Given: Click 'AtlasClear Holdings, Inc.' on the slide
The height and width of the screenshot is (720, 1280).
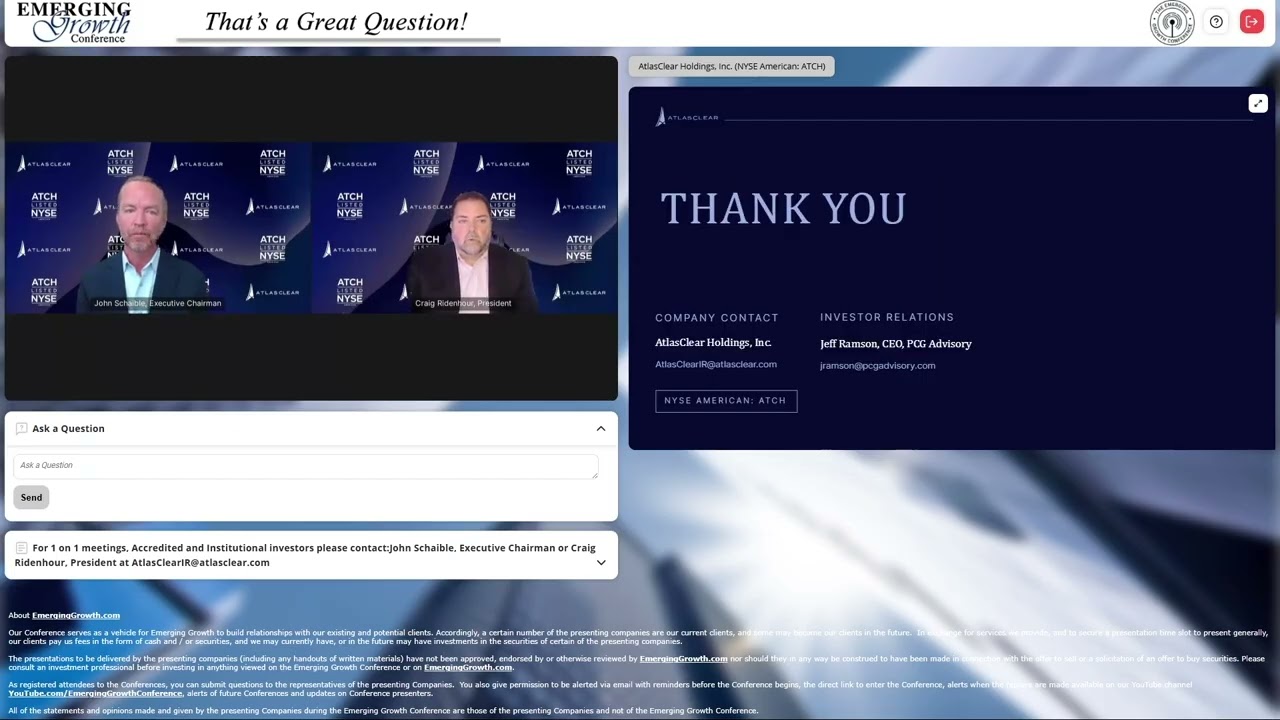Looking at the screenshot, I should click(713, 343).
